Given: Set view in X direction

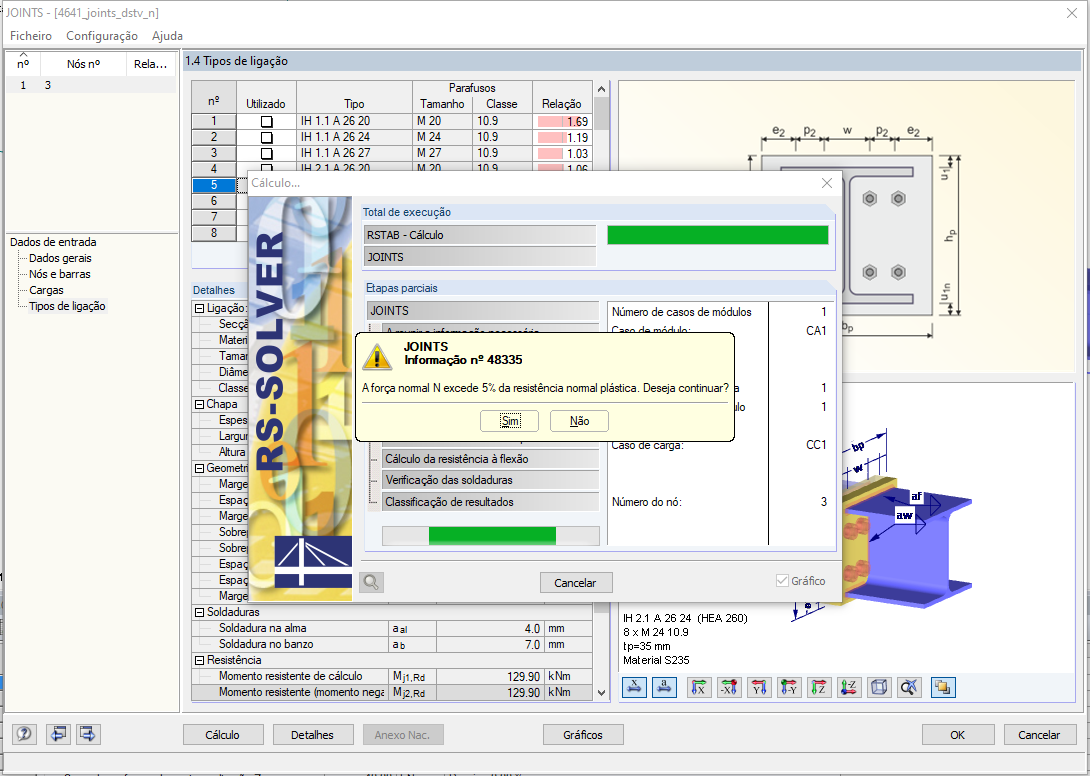Looking at the screenshot, I should pyautogui.click(x=699, y=688).
